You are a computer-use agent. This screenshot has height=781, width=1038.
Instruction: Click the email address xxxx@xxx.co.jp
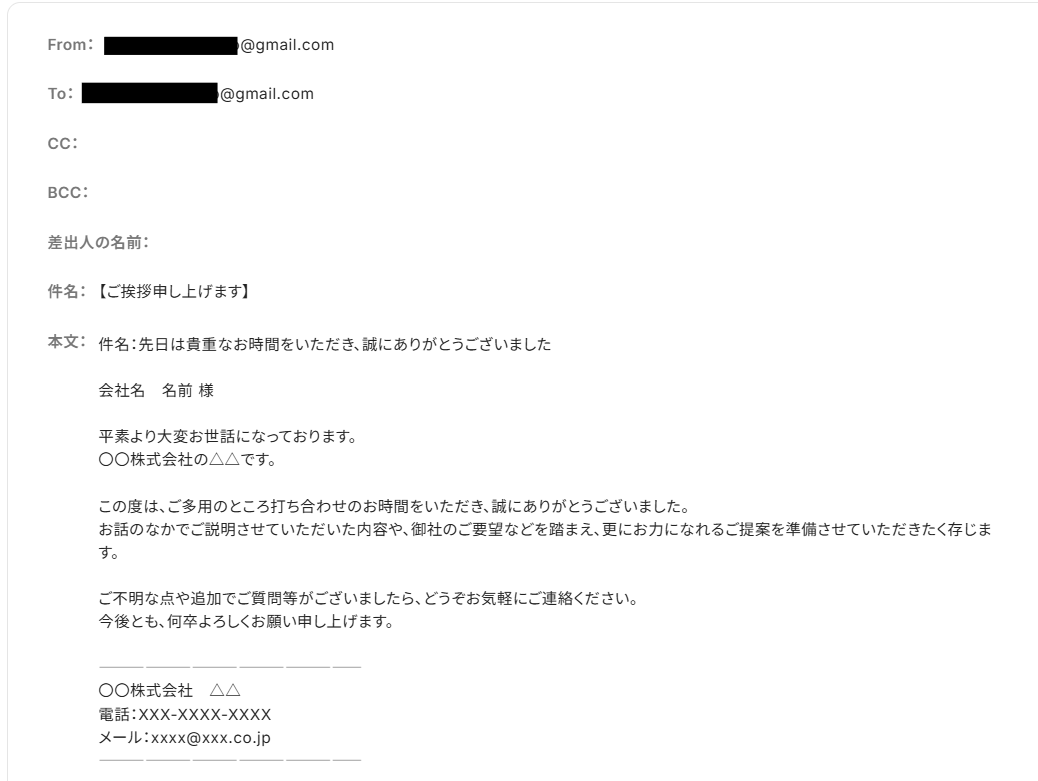coord(211,737)
